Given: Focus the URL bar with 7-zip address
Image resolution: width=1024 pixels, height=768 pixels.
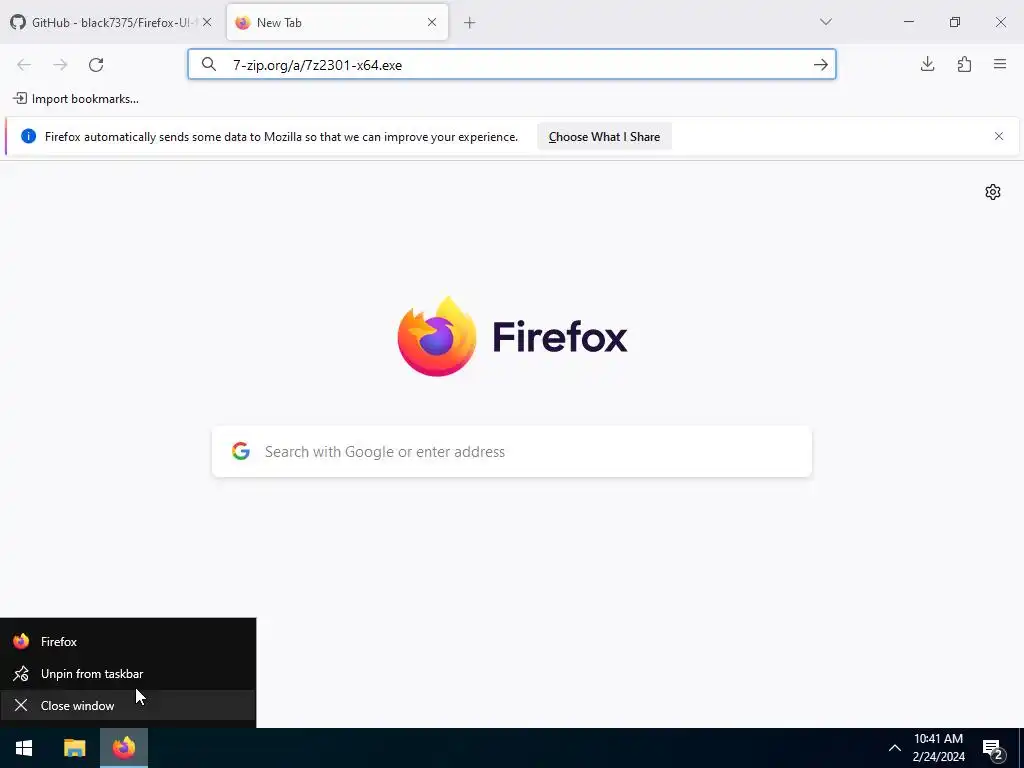Looking at the screenshot, I should point(511,64).
